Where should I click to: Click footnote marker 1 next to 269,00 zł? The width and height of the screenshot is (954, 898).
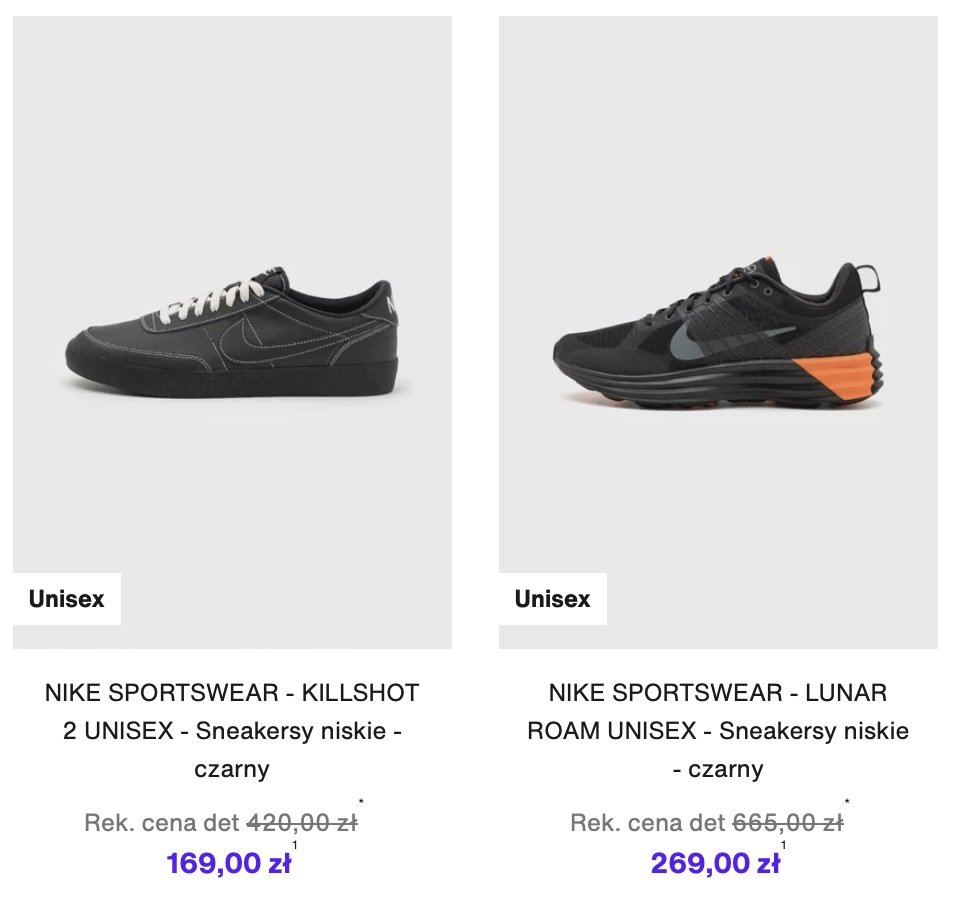tap(783, 847)
